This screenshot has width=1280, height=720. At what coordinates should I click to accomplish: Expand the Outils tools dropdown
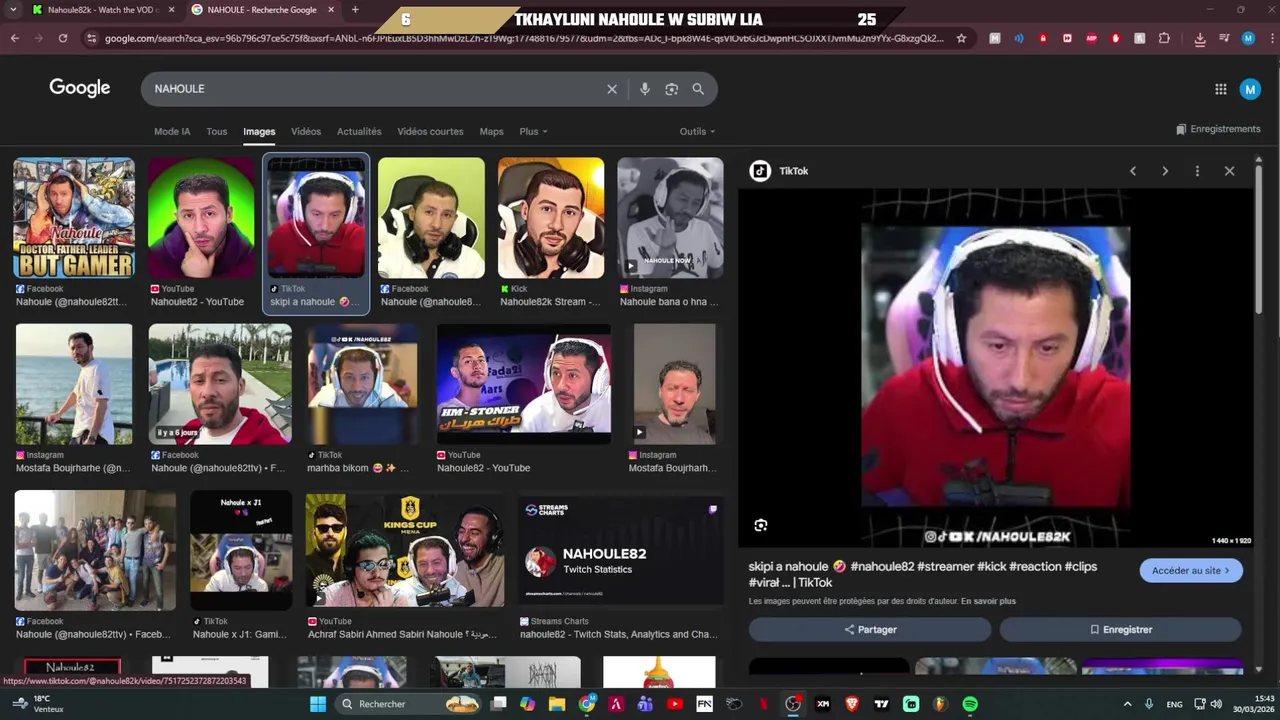tap(697, 131)
